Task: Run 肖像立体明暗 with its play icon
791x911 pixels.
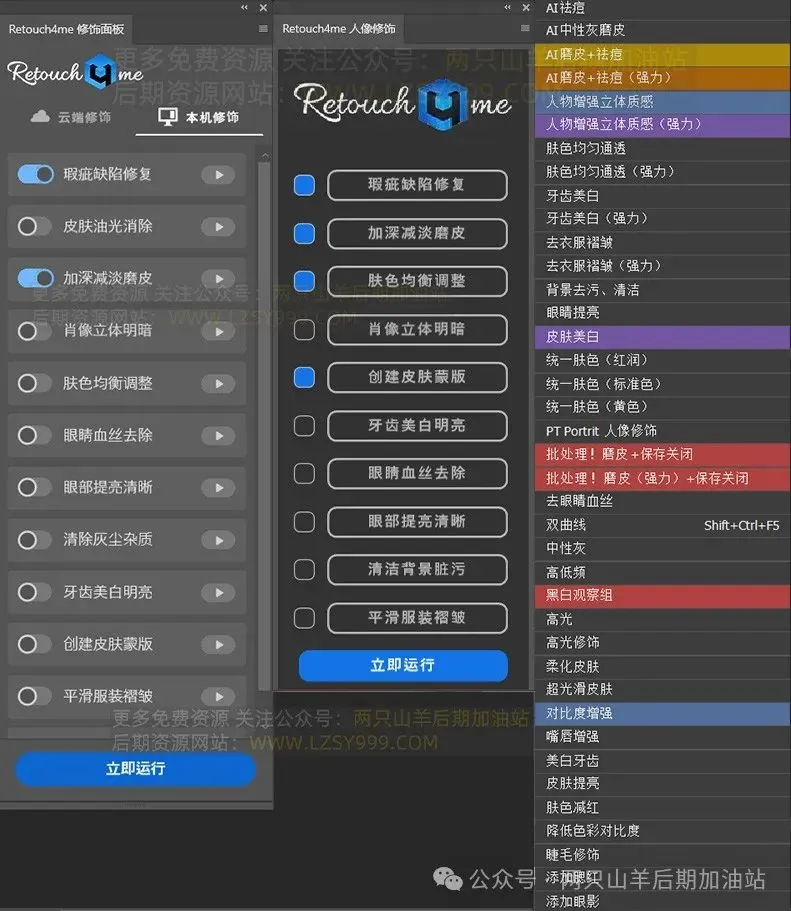Action: coord(219,331)
